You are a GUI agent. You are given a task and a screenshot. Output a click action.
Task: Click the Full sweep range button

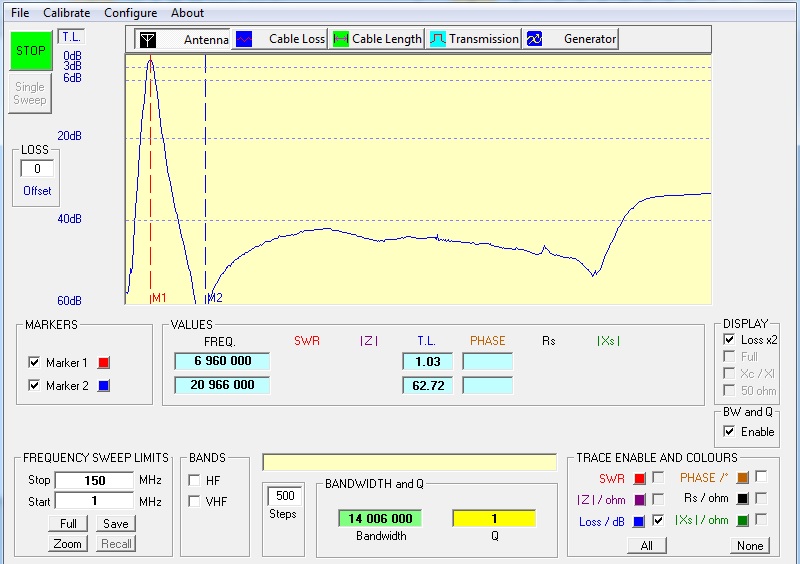tap(68, 524)
